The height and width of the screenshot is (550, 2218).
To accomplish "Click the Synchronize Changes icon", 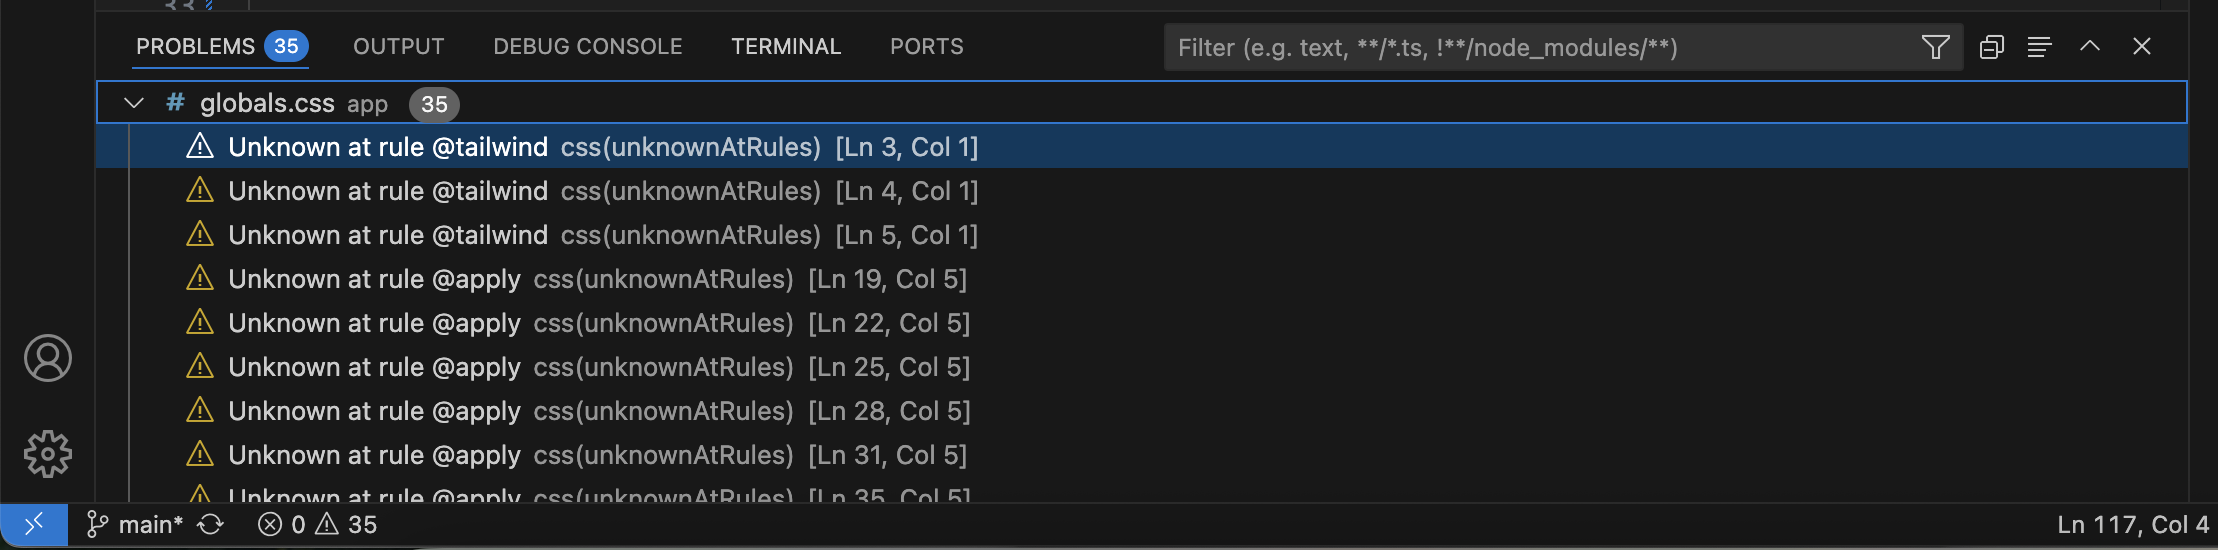I will (210, 524).
